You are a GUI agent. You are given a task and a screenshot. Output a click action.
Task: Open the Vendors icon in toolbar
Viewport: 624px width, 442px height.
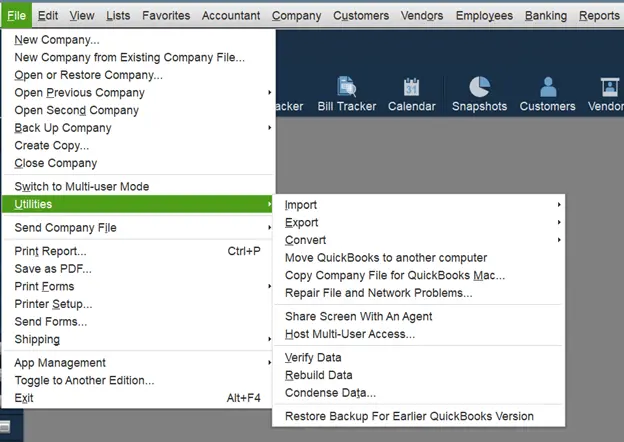click(609, 87)
